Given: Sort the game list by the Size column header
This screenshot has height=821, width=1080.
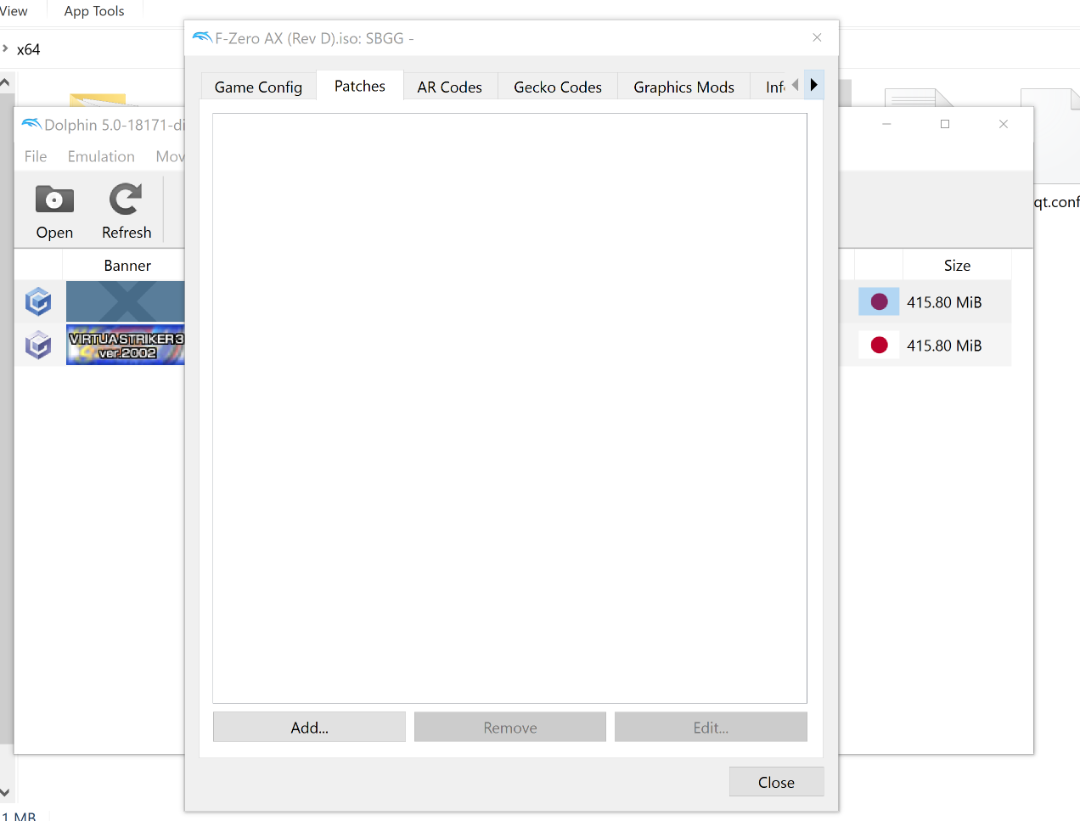Looking at the screenshot, I should 956,265.
